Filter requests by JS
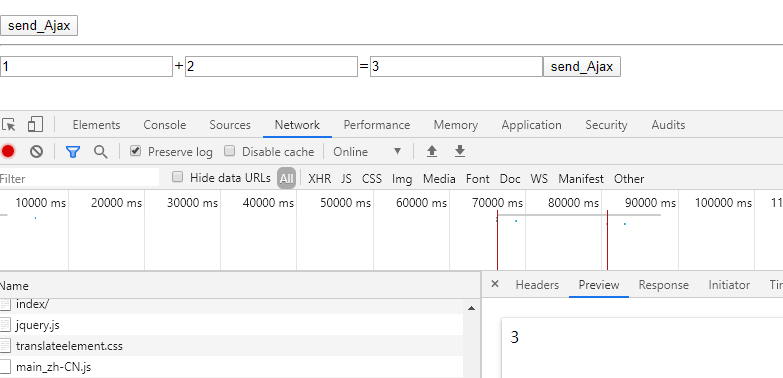 346,179
